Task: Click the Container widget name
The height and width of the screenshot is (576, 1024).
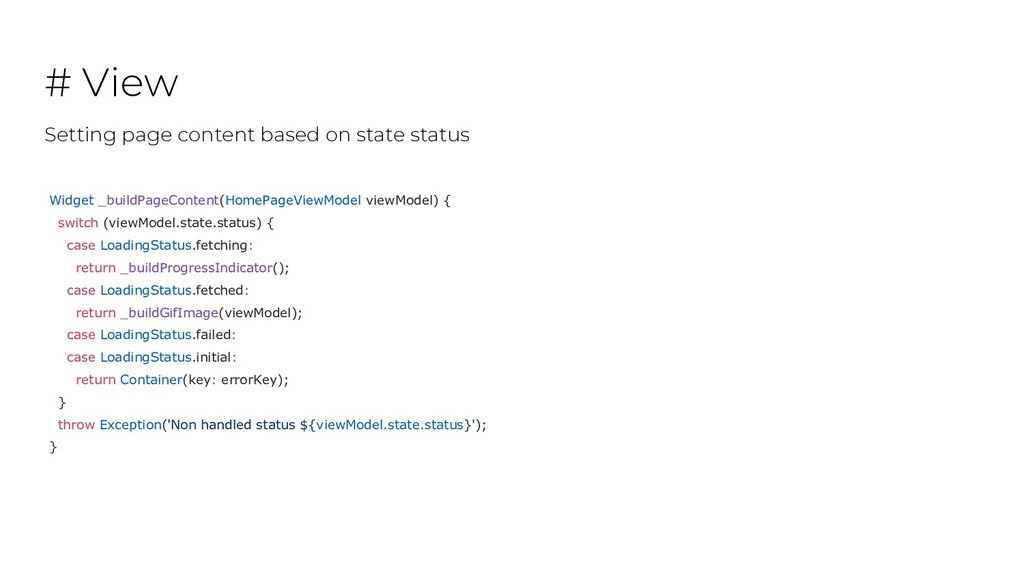Action: coord(151,380)
